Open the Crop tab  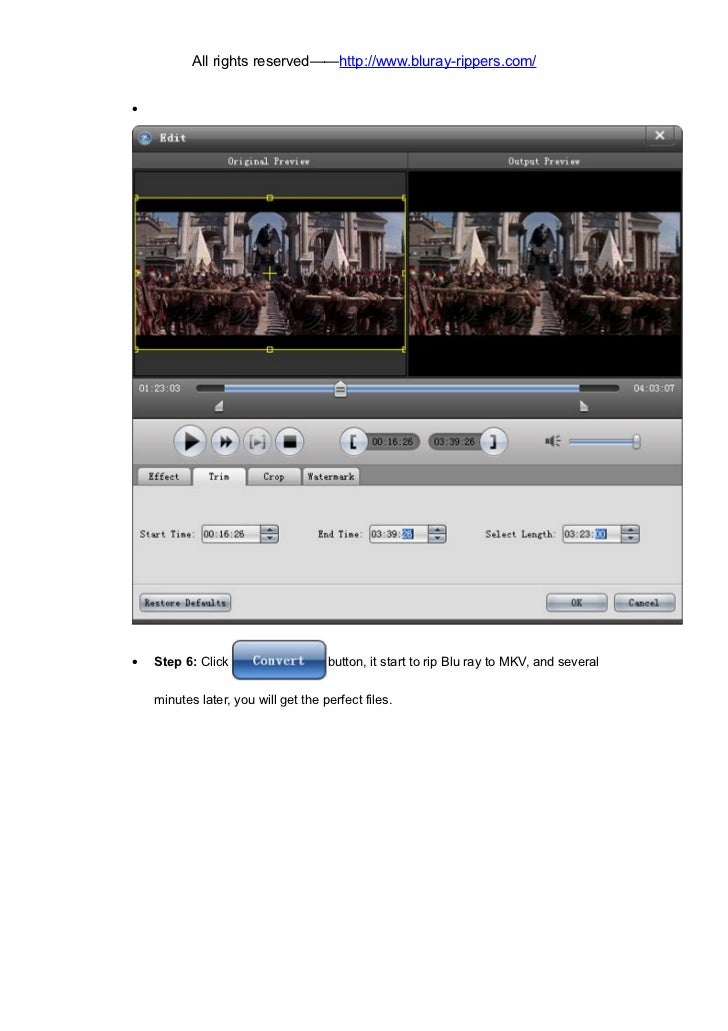[274, 477]
